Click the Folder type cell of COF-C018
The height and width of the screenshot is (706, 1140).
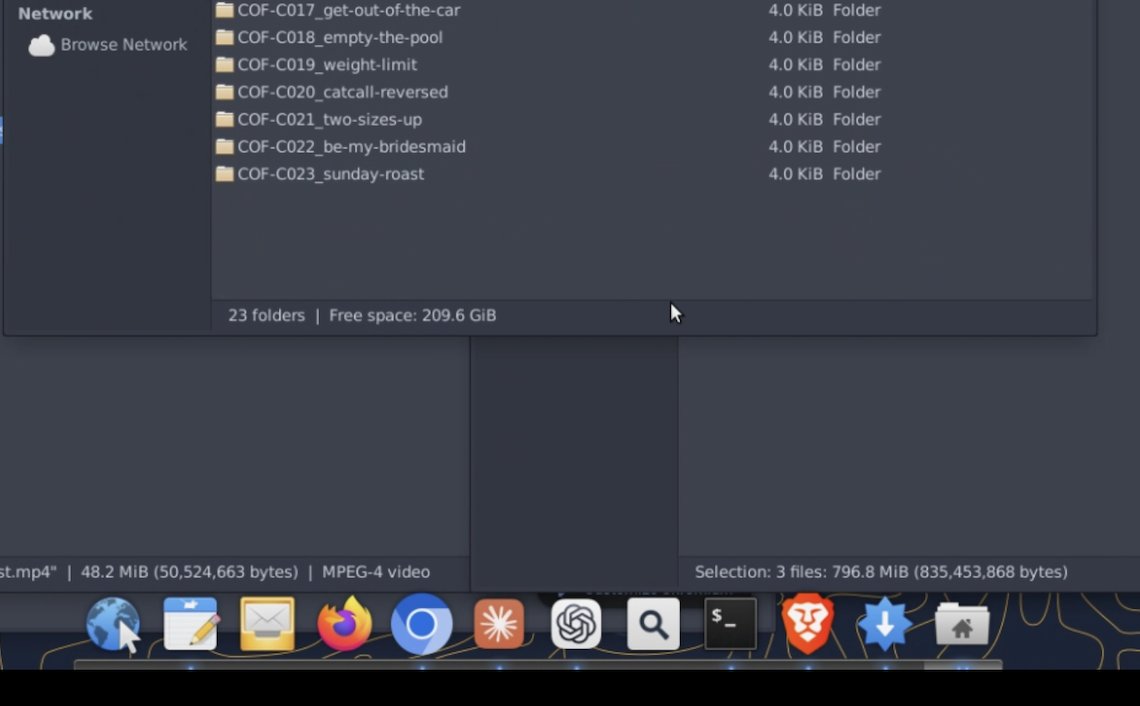pos(856,37)
